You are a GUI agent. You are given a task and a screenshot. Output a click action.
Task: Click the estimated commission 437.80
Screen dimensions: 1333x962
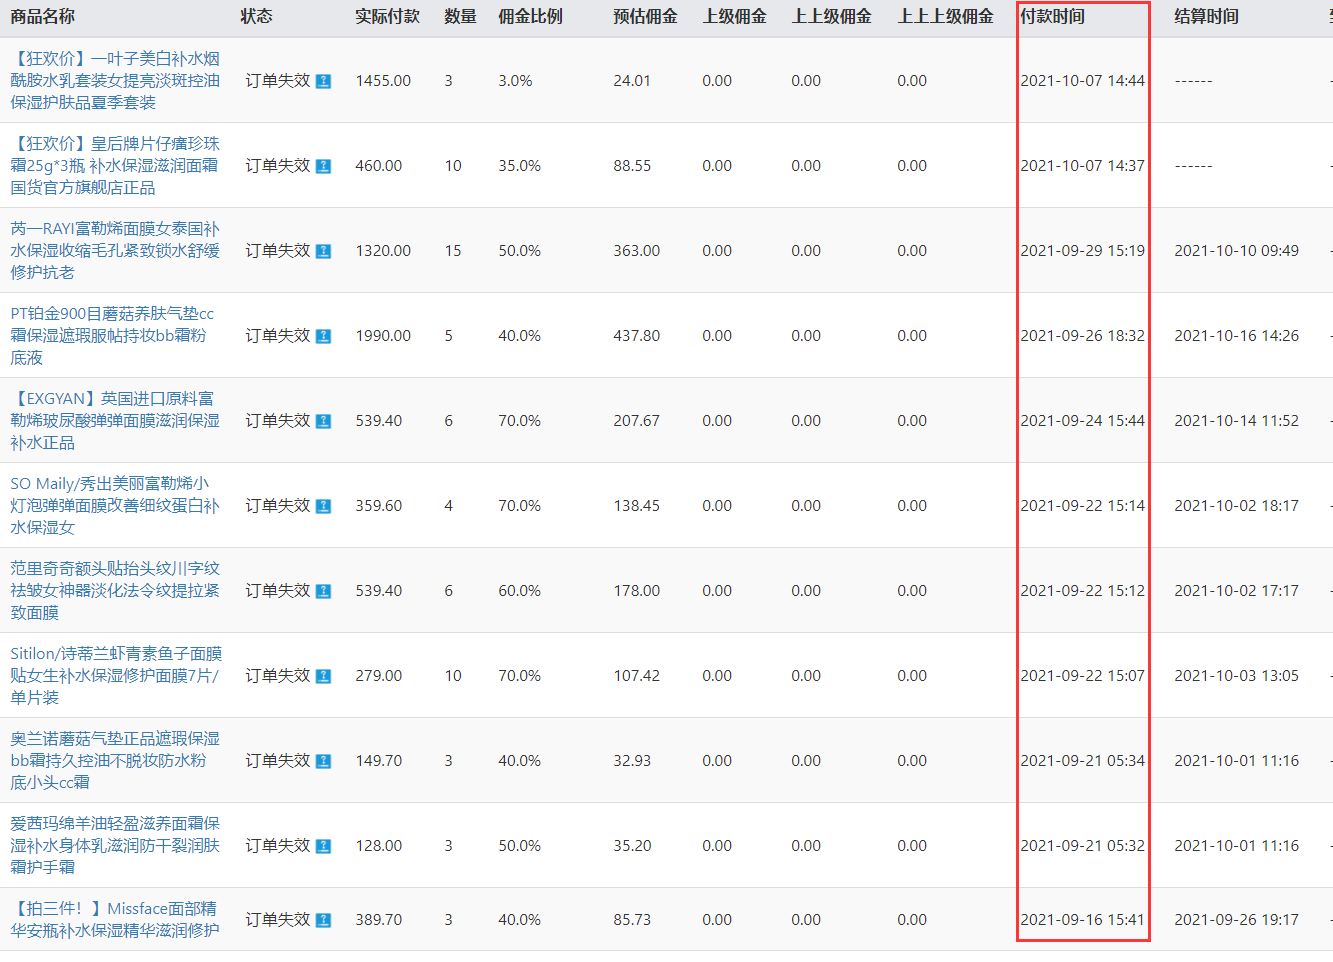tap(637, 336)
